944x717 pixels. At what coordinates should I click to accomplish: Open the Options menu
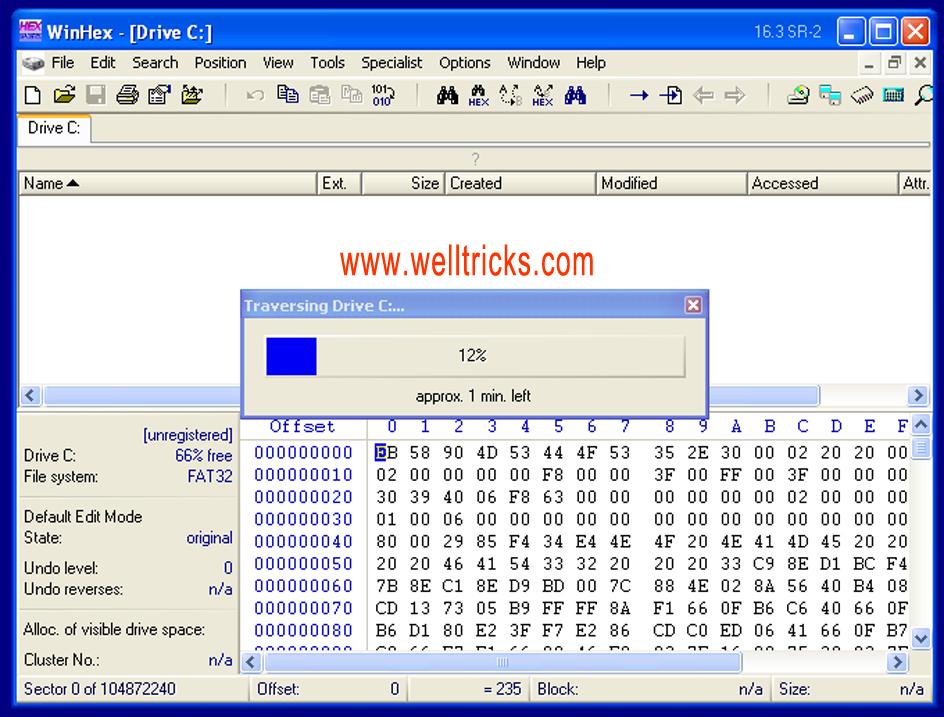[x=465, y=63]
